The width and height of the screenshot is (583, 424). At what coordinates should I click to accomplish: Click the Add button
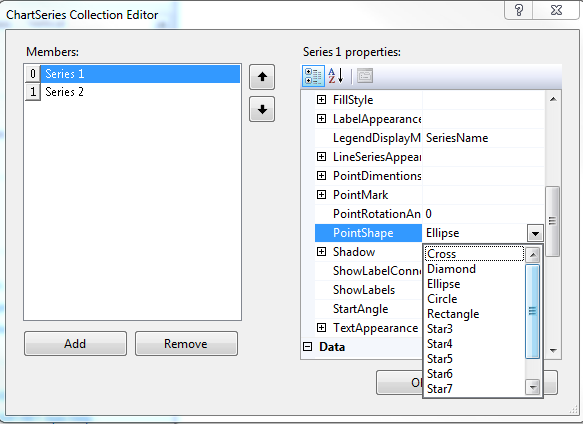(75, 344)
